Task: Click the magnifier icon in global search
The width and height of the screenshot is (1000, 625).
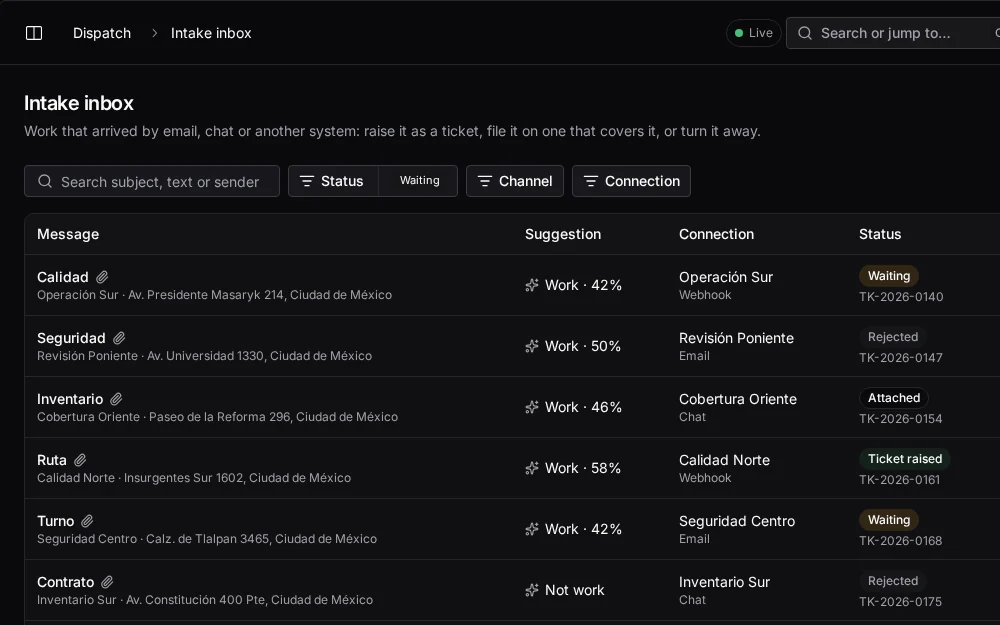Action: tap(805, 33)
